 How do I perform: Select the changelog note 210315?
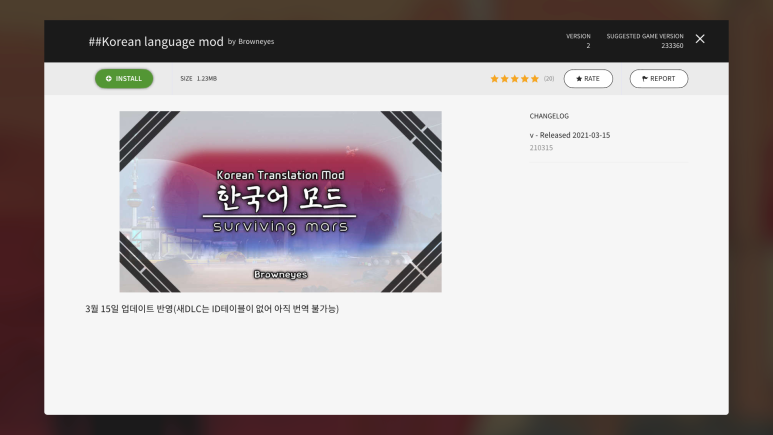(x=541, y=147)
